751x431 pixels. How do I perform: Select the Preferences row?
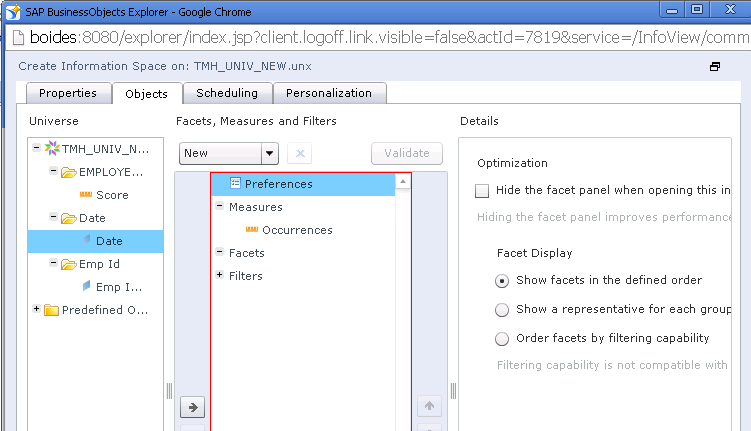click(303, 184)
